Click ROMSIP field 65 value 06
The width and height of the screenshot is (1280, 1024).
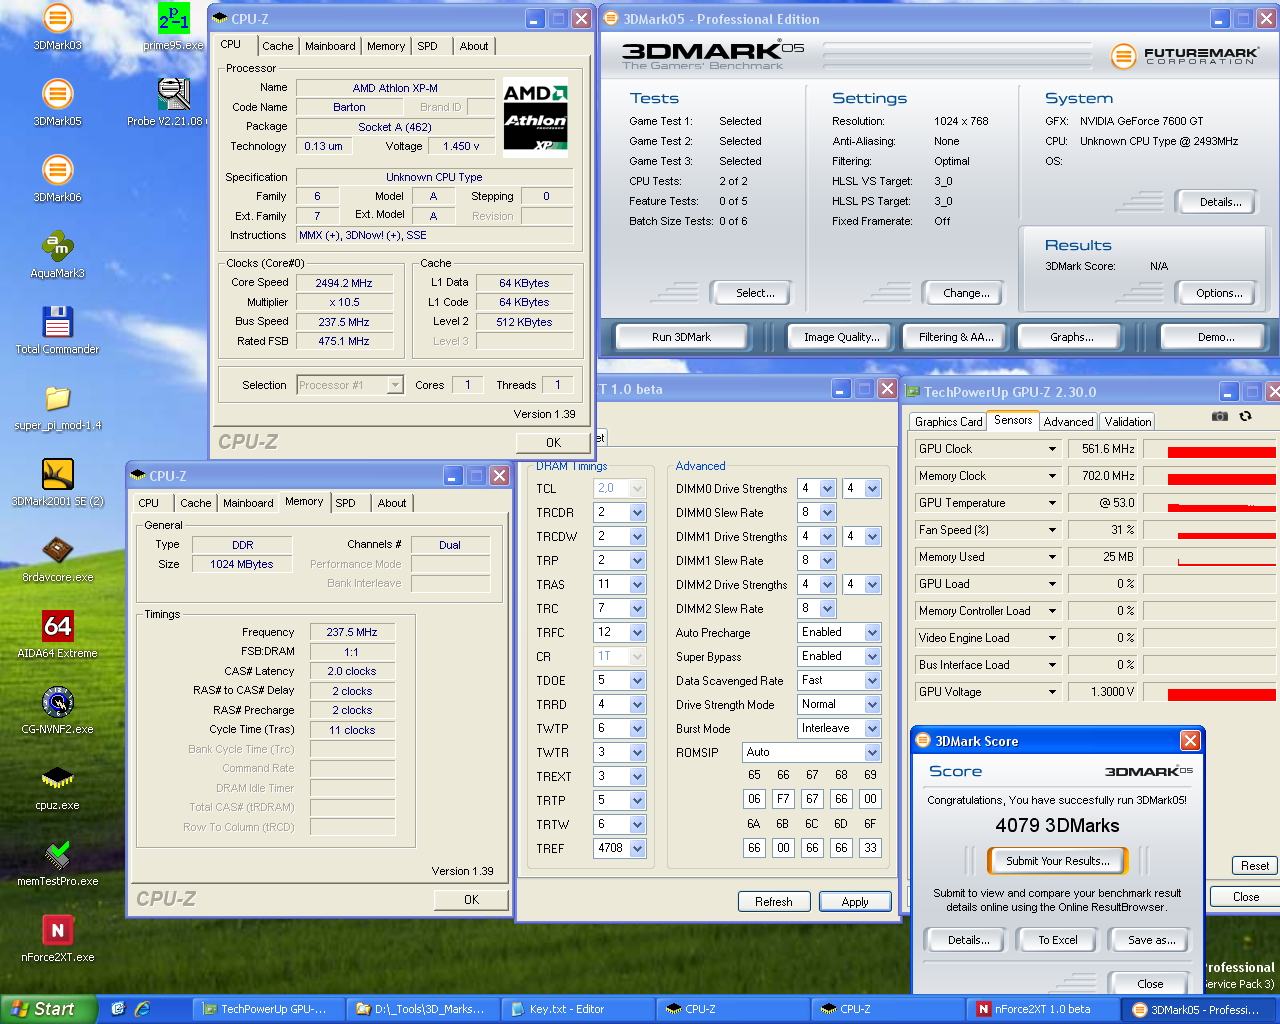(754, 799)
